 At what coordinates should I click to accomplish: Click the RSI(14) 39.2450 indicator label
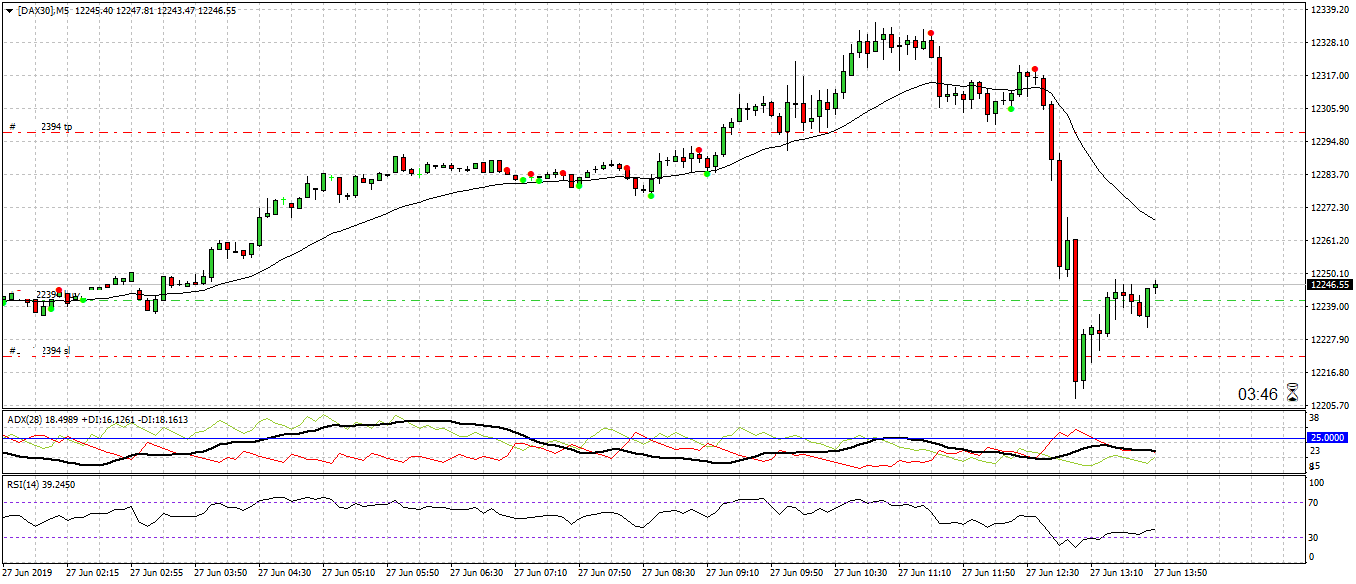39,485
